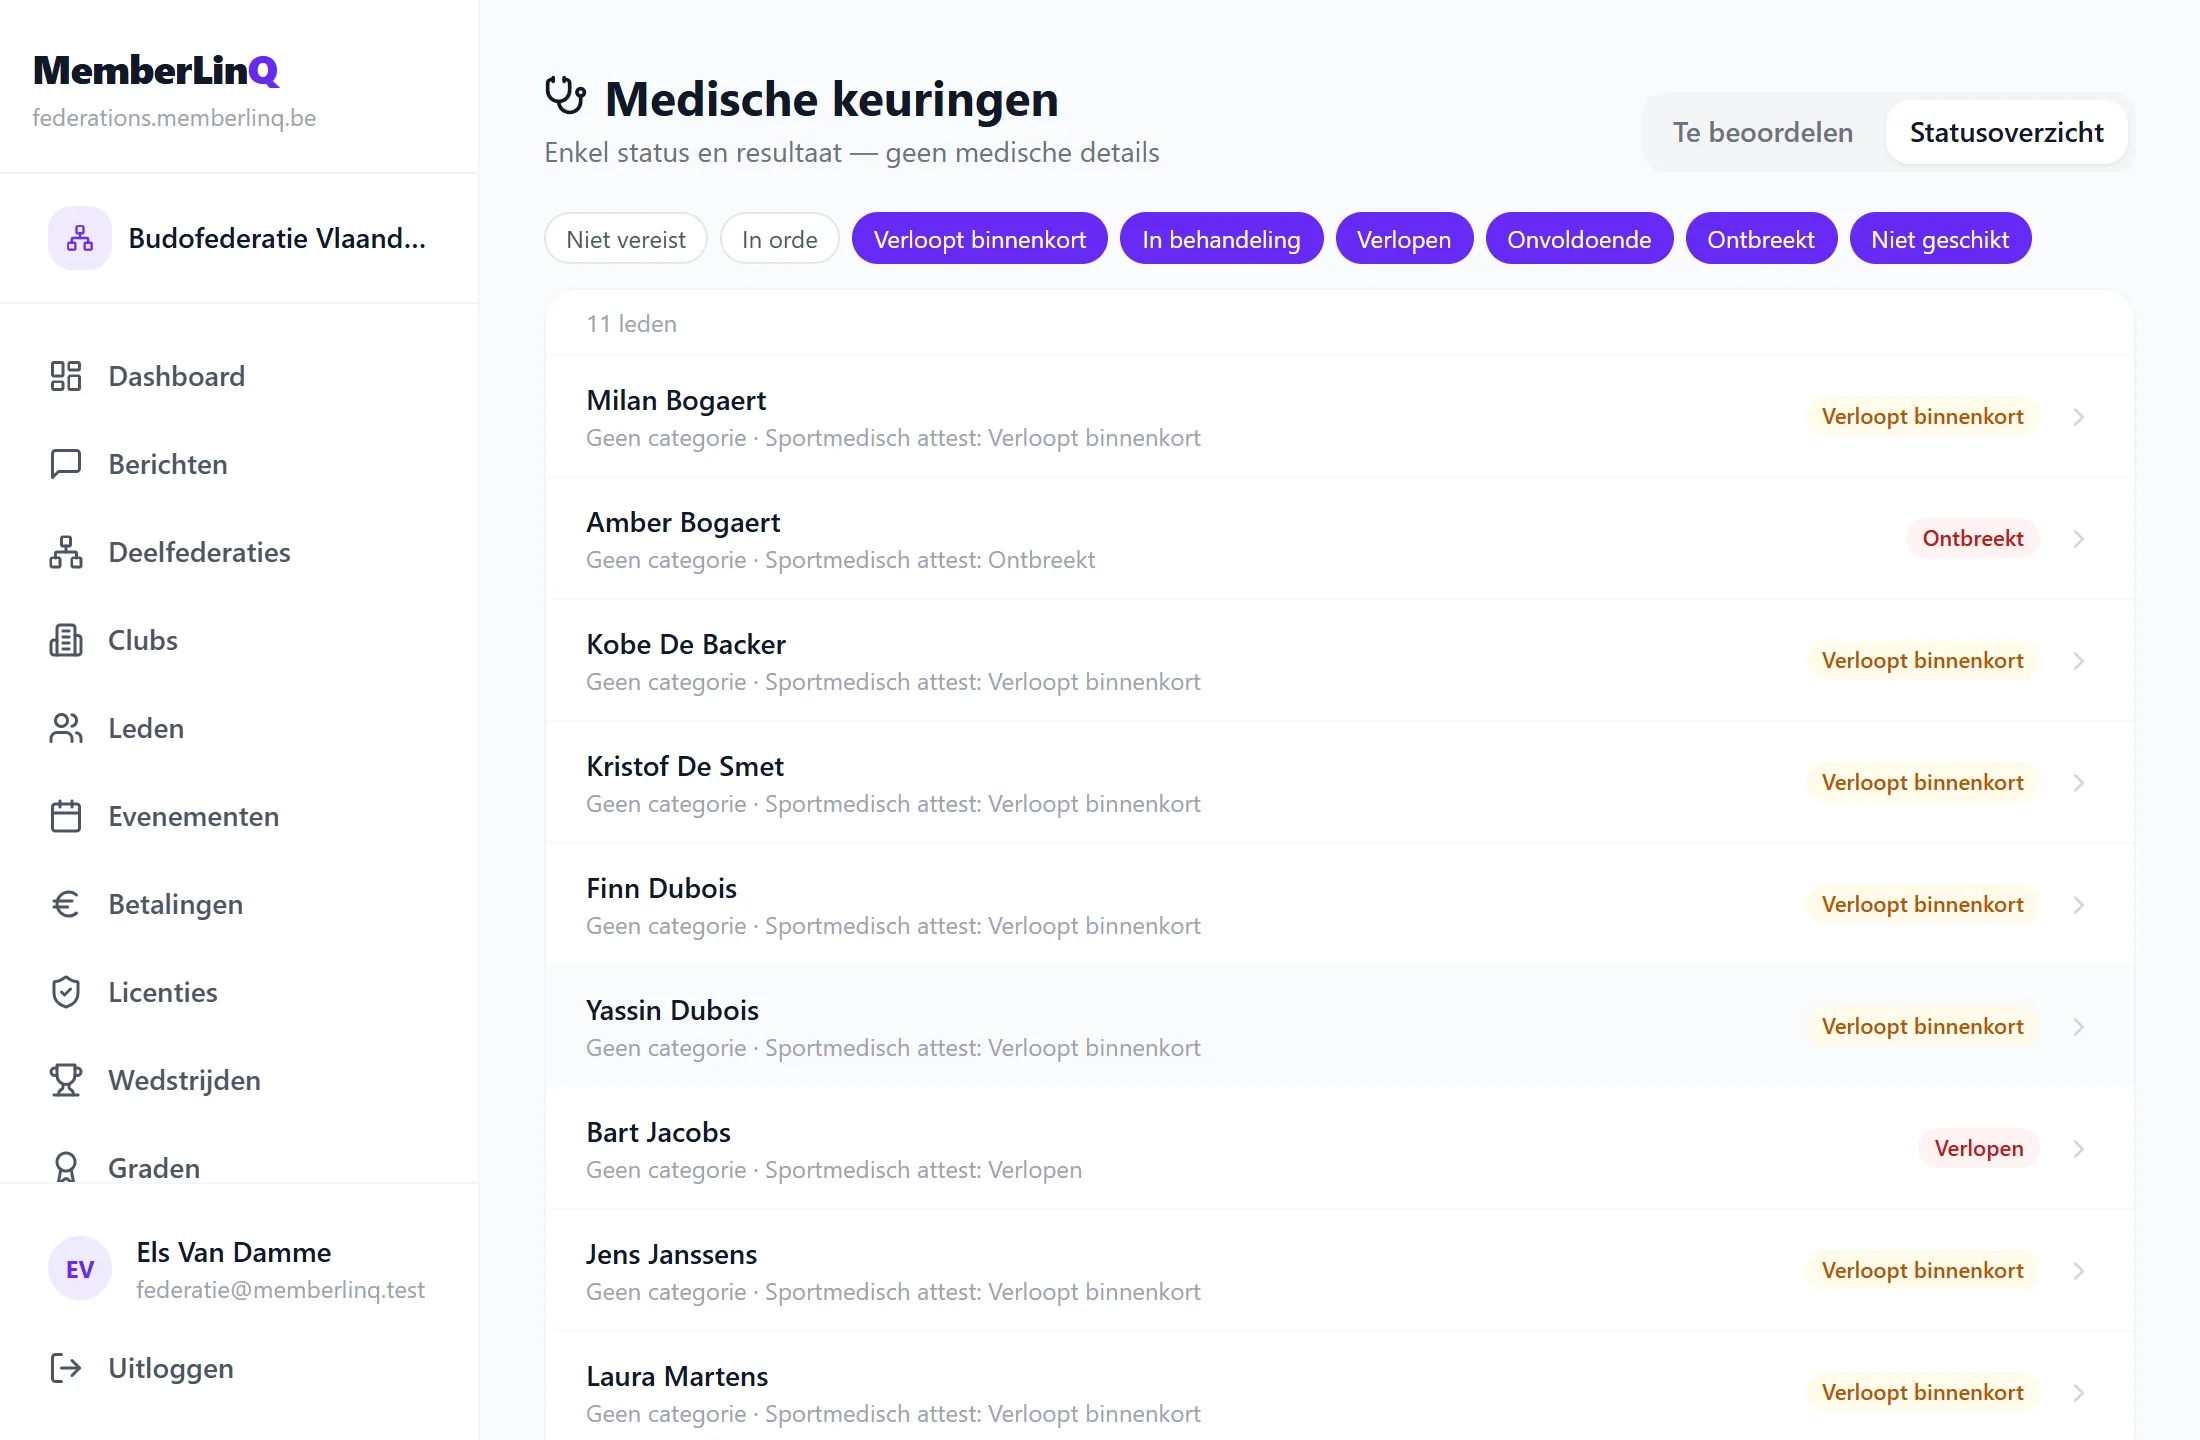Click Sportmedisch attest: Verlopen subtitle text
This screenshot has height=1440, width=2200.
pyautogui.click(x=923, y=1170)
